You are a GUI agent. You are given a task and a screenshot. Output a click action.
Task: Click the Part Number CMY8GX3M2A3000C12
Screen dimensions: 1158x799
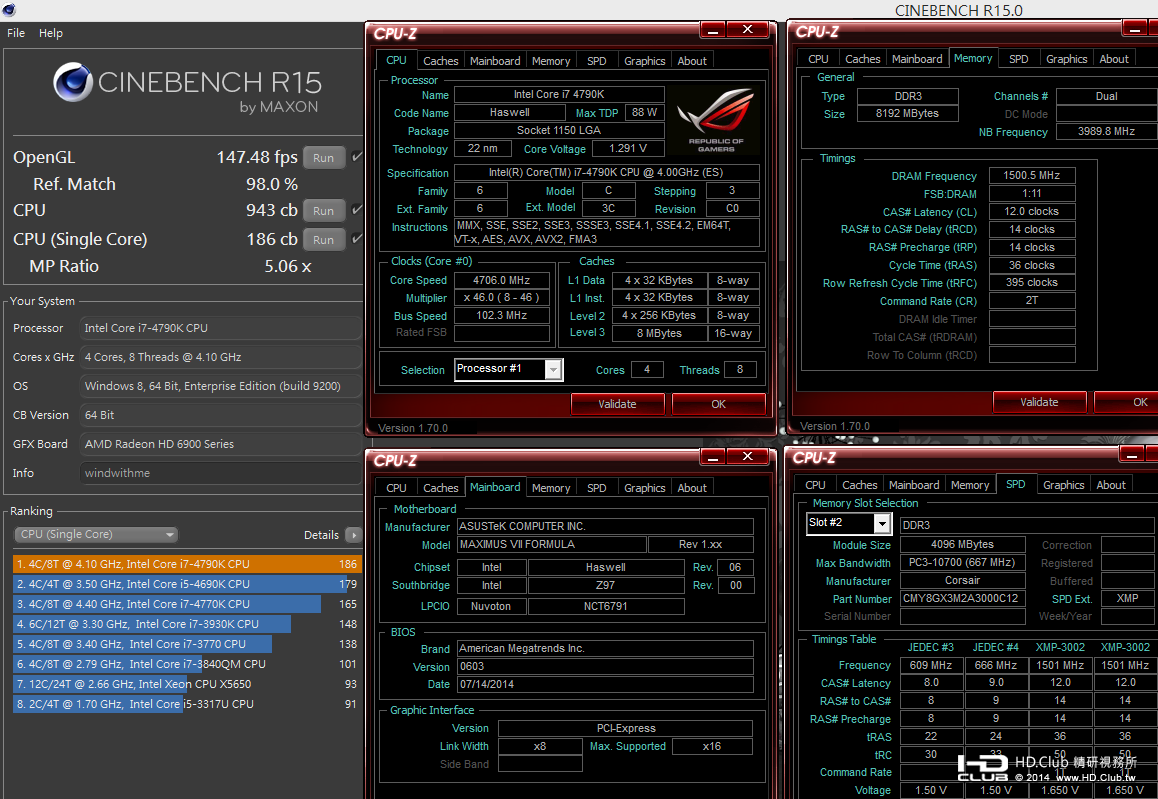(x=962, y=598)
